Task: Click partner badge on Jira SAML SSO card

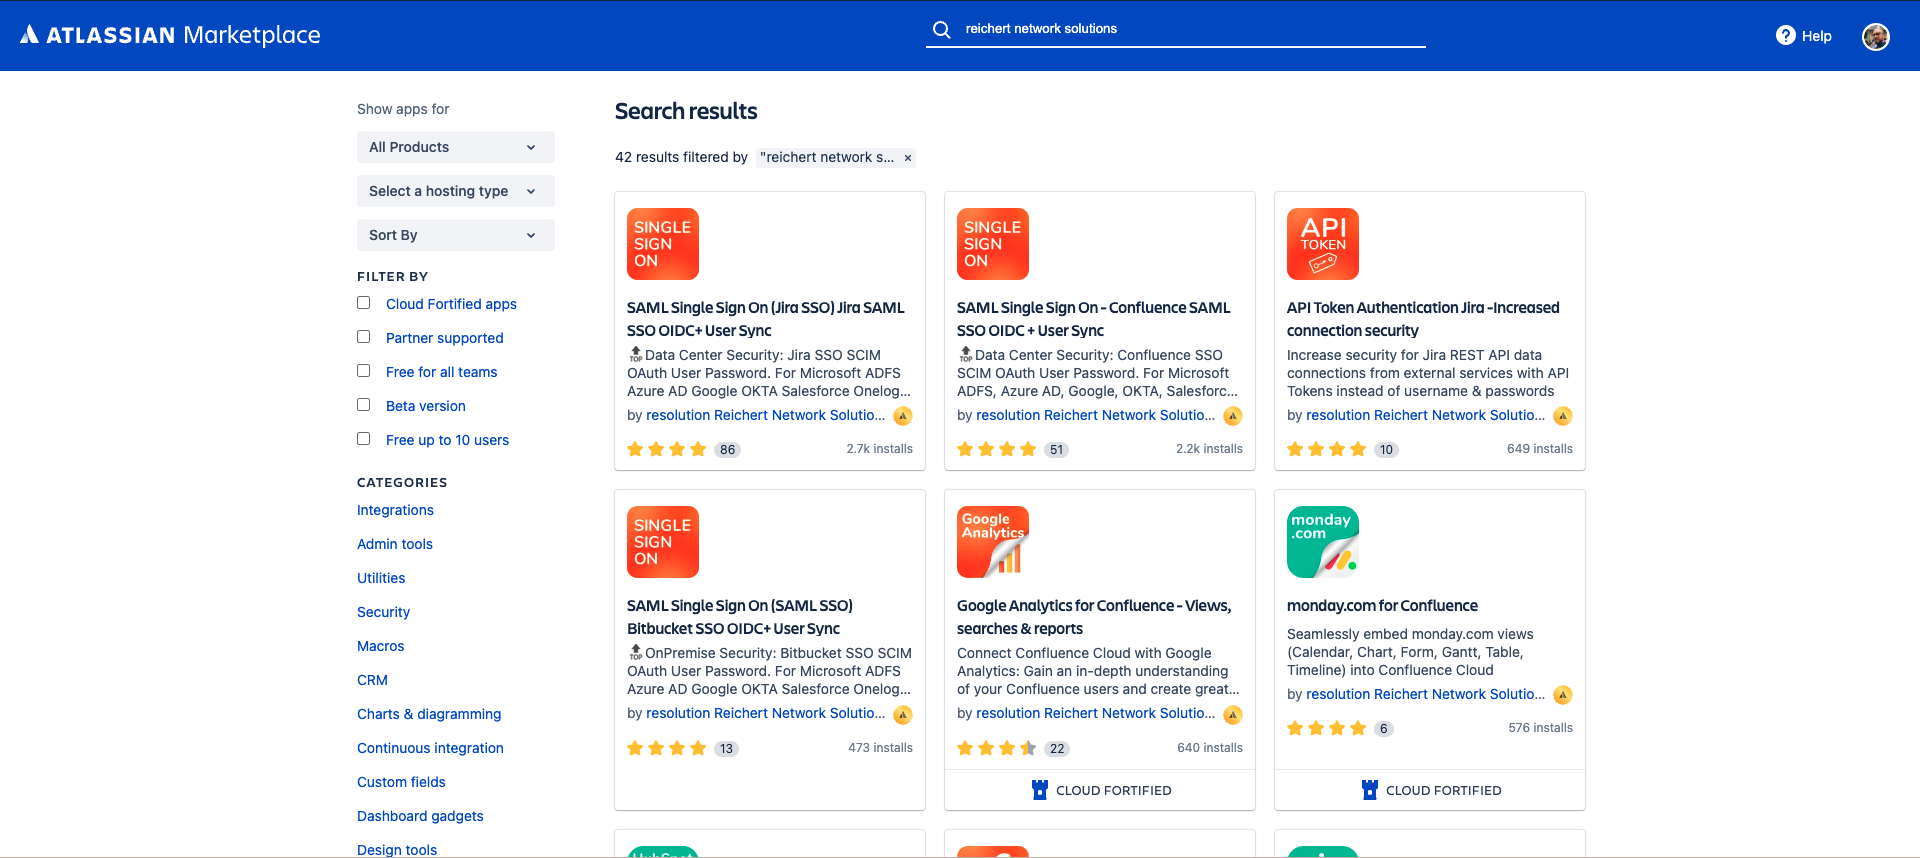Action: [x=903, y=416]
